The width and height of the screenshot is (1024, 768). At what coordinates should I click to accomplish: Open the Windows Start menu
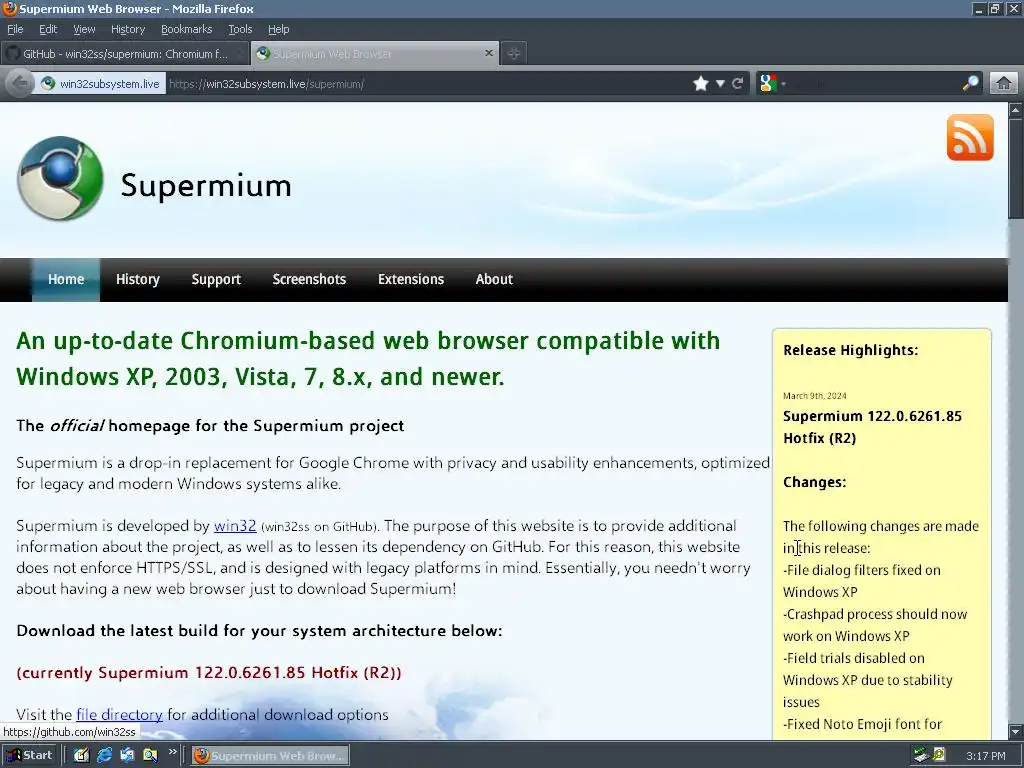coord(30,756)
